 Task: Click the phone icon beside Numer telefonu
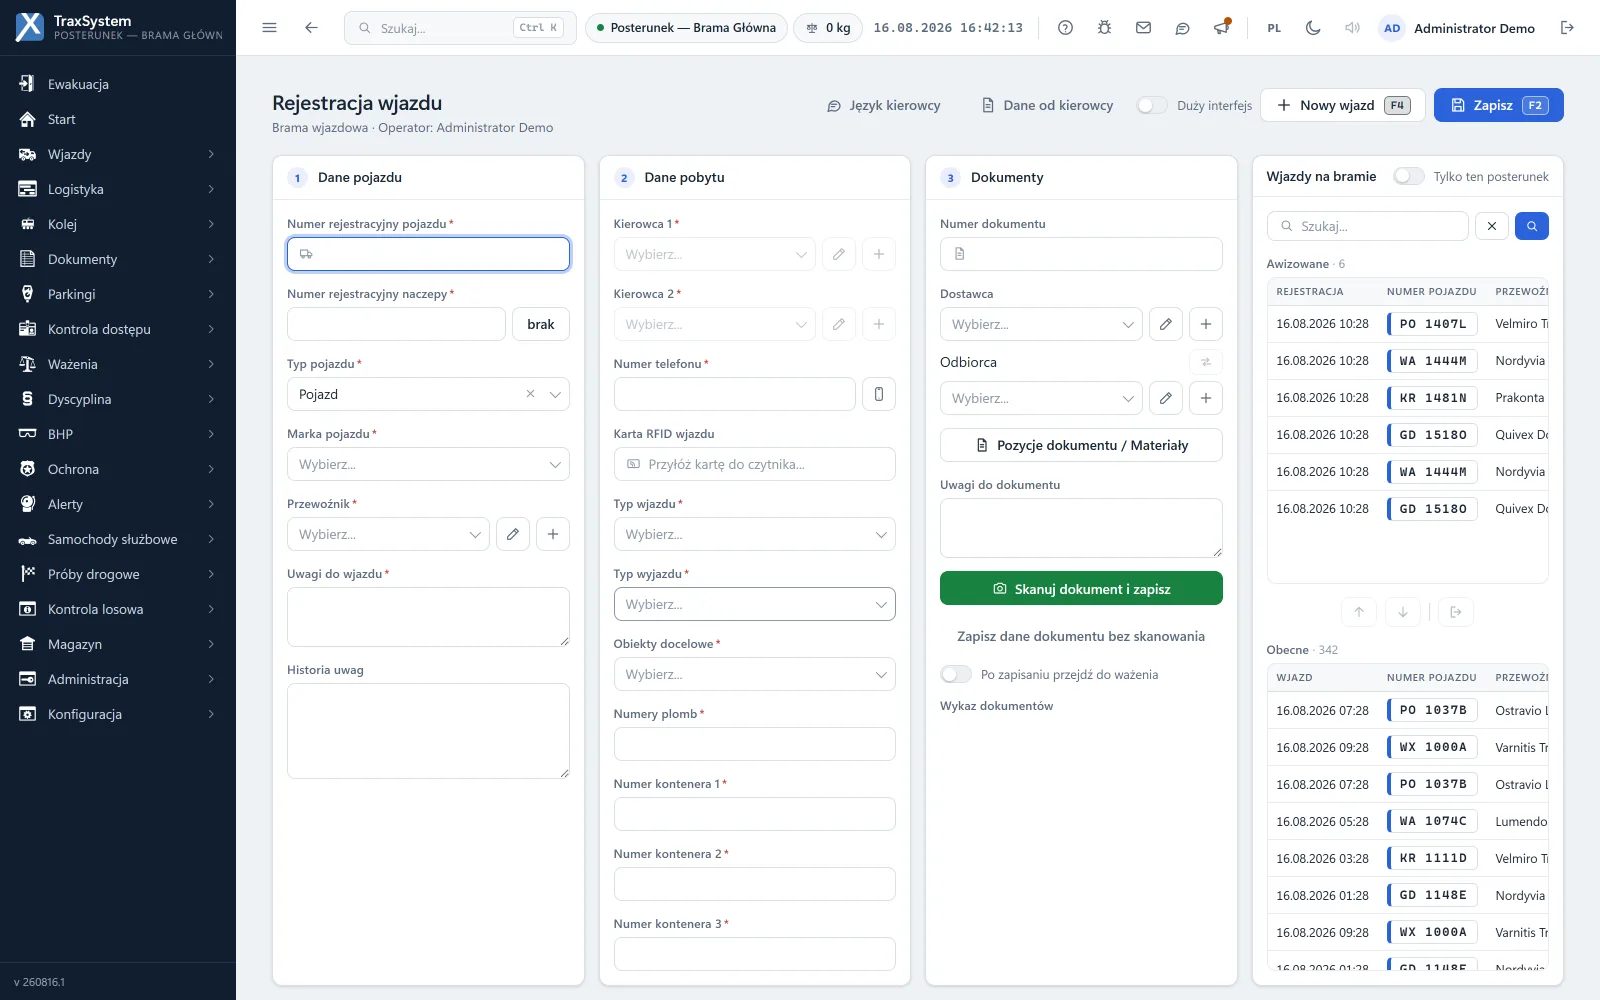[879, 394]
